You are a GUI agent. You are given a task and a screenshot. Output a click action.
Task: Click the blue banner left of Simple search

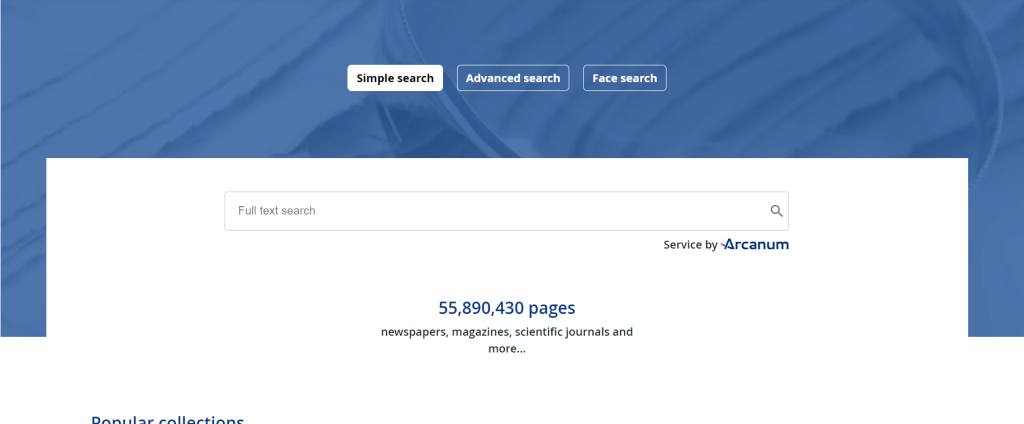(x=200, y=78)
